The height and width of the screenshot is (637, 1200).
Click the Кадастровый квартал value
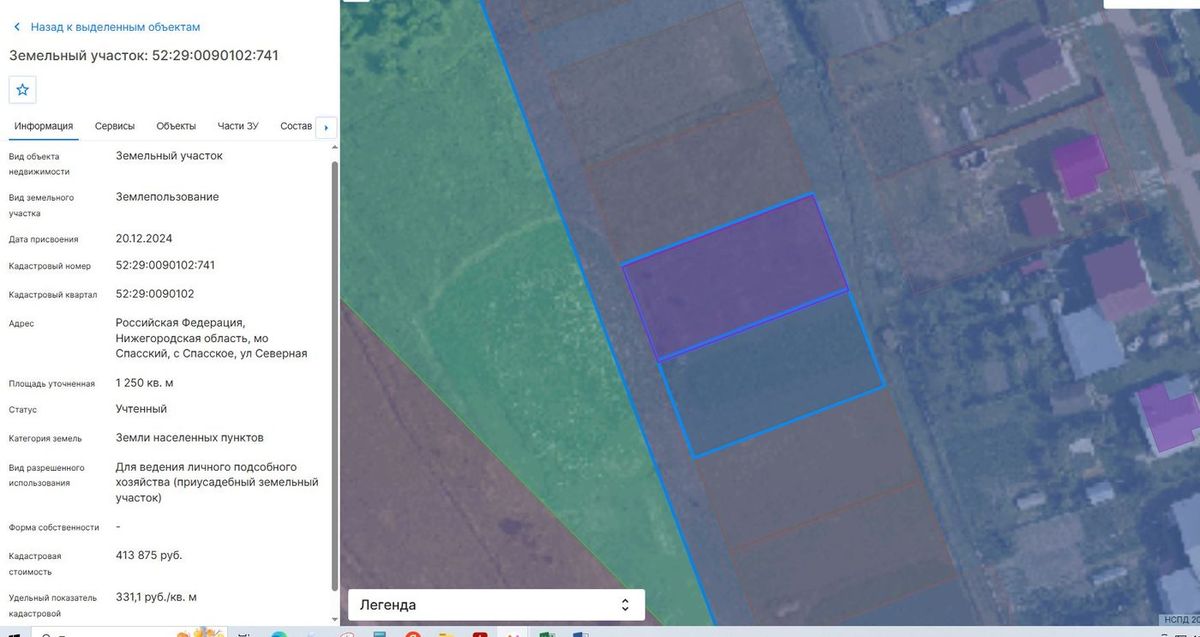click(155, 294)
